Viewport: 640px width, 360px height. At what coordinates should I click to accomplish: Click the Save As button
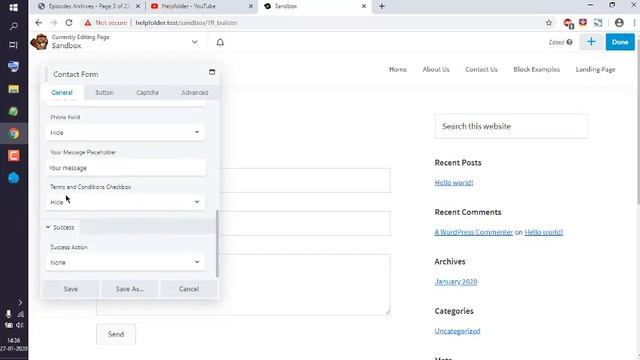click(130, 289)
